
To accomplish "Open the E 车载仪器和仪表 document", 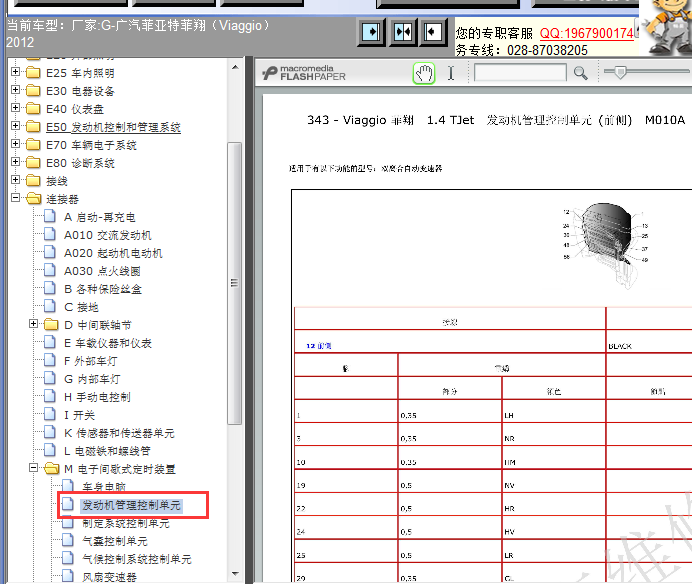I will click(x=108, y=343).
